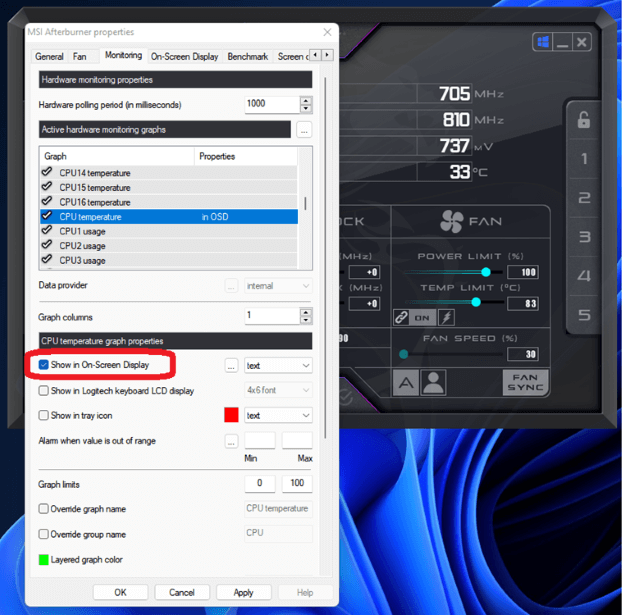Viewport: 622px width, 615px height.
Task: Toggle the ON button next to link icon
Action: coord(422,318)
